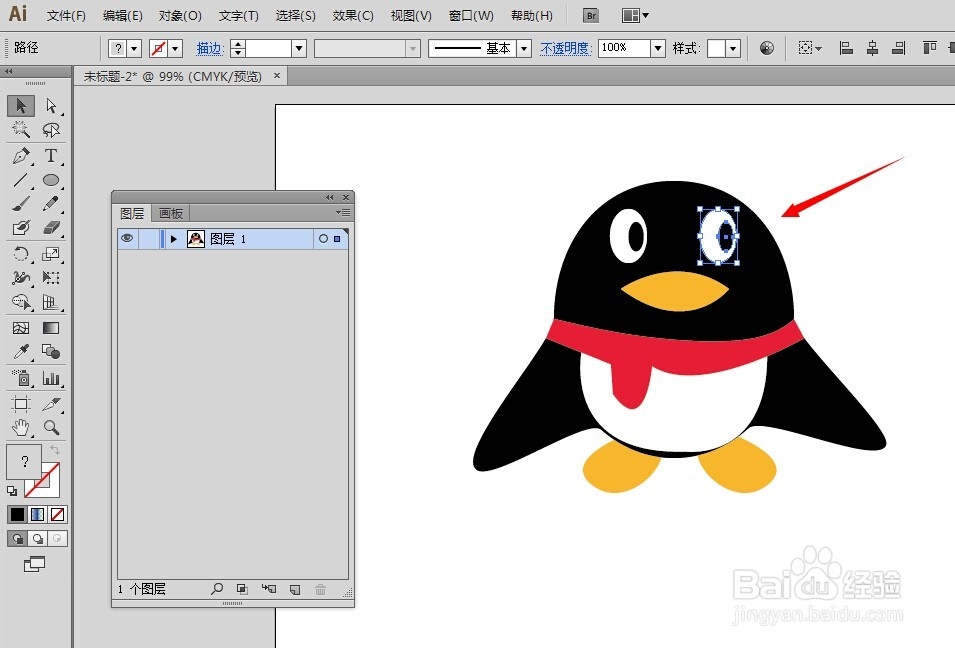
Task: Open the opacity 100% dropdown
Action: pyautogui.click(x=658, y=48)
